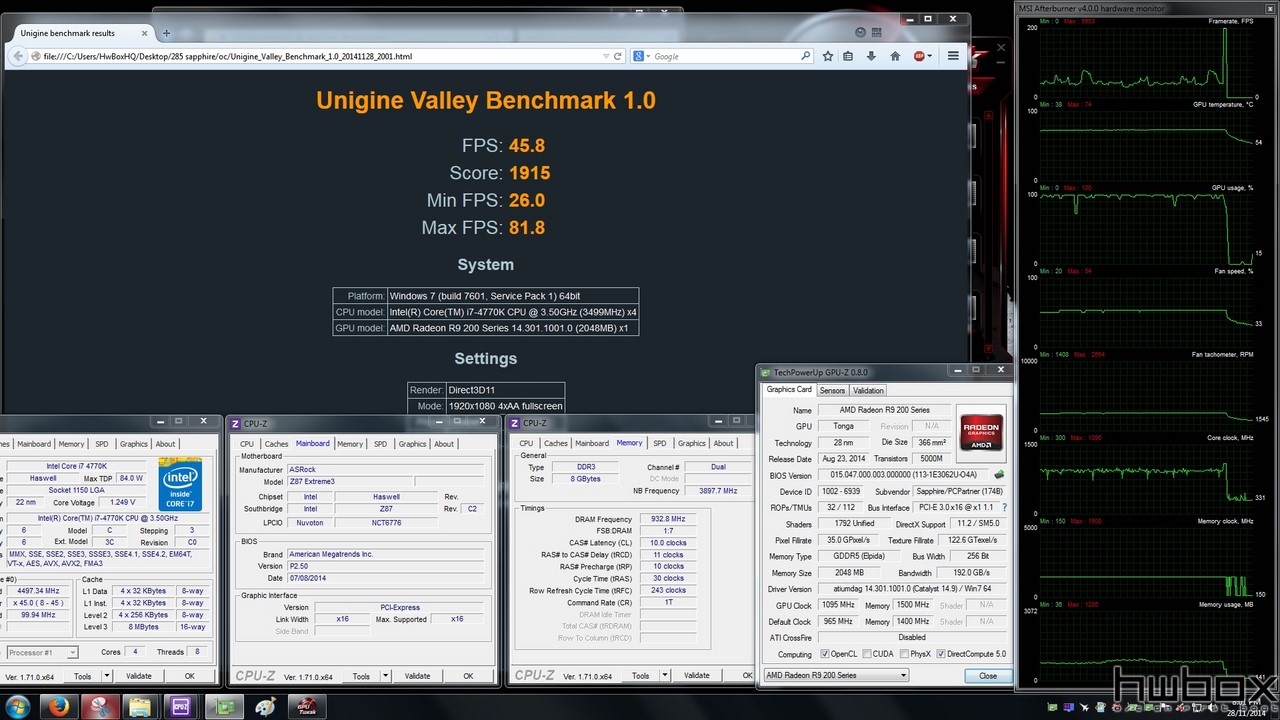Click the DRAM Frequency 932.8 MHz value
This screenshot has height=720, width=1280.
coord(669,519)
